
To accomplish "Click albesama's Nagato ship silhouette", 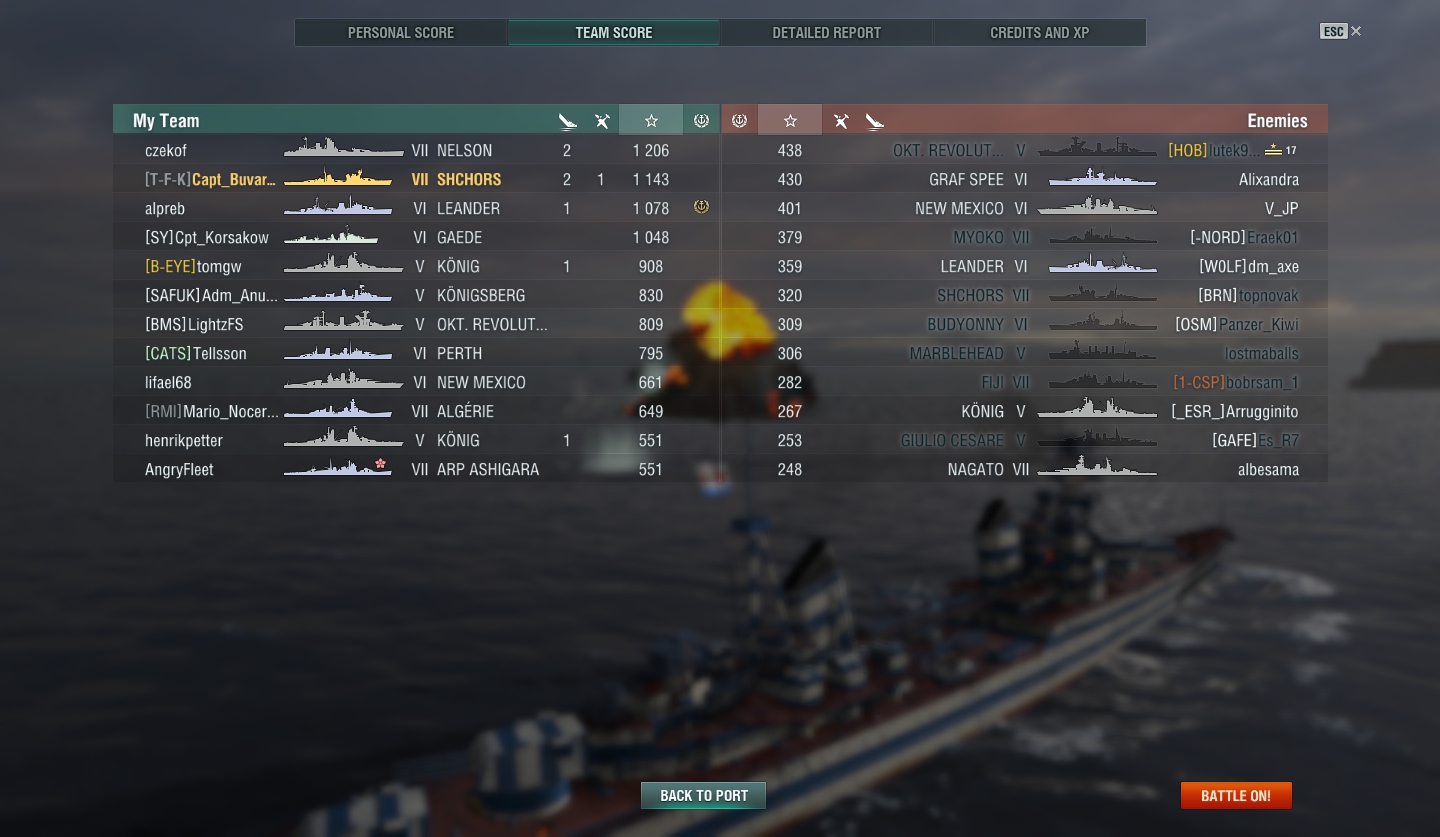I will tap(1097, 466).
